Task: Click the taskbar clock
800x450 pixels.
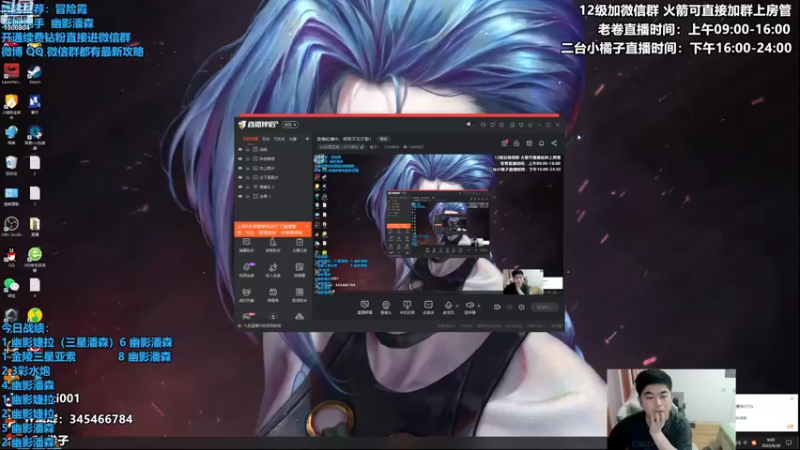Action: (770, 442)
